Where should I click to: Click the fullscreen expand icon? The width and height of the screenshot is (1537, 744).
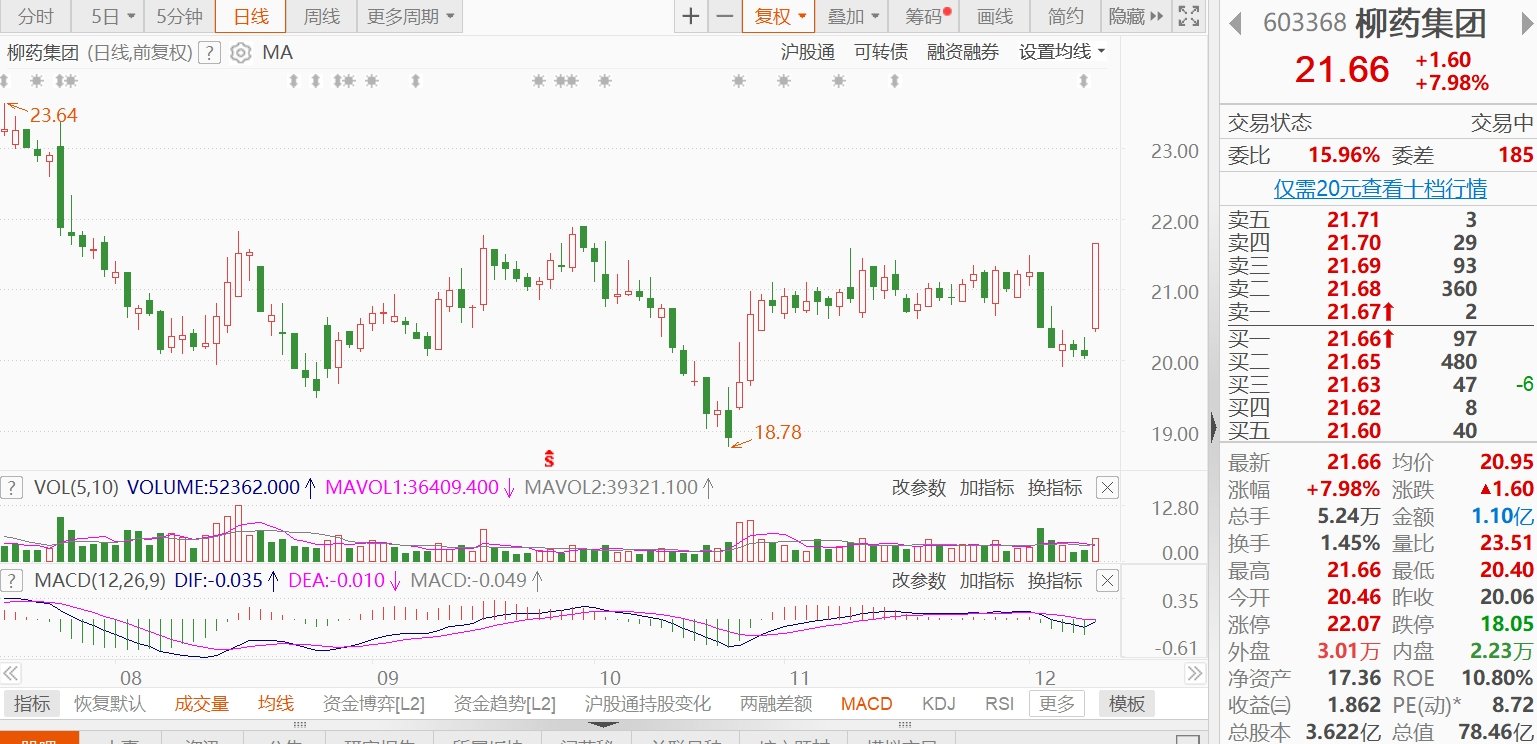click(x=1188, y=17)
